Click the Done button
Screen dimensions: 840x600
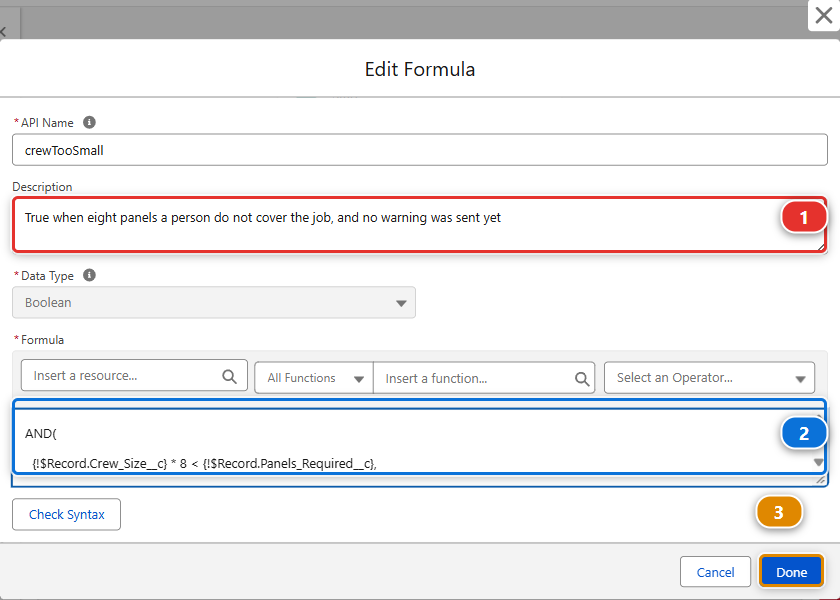tap(791, 572)
